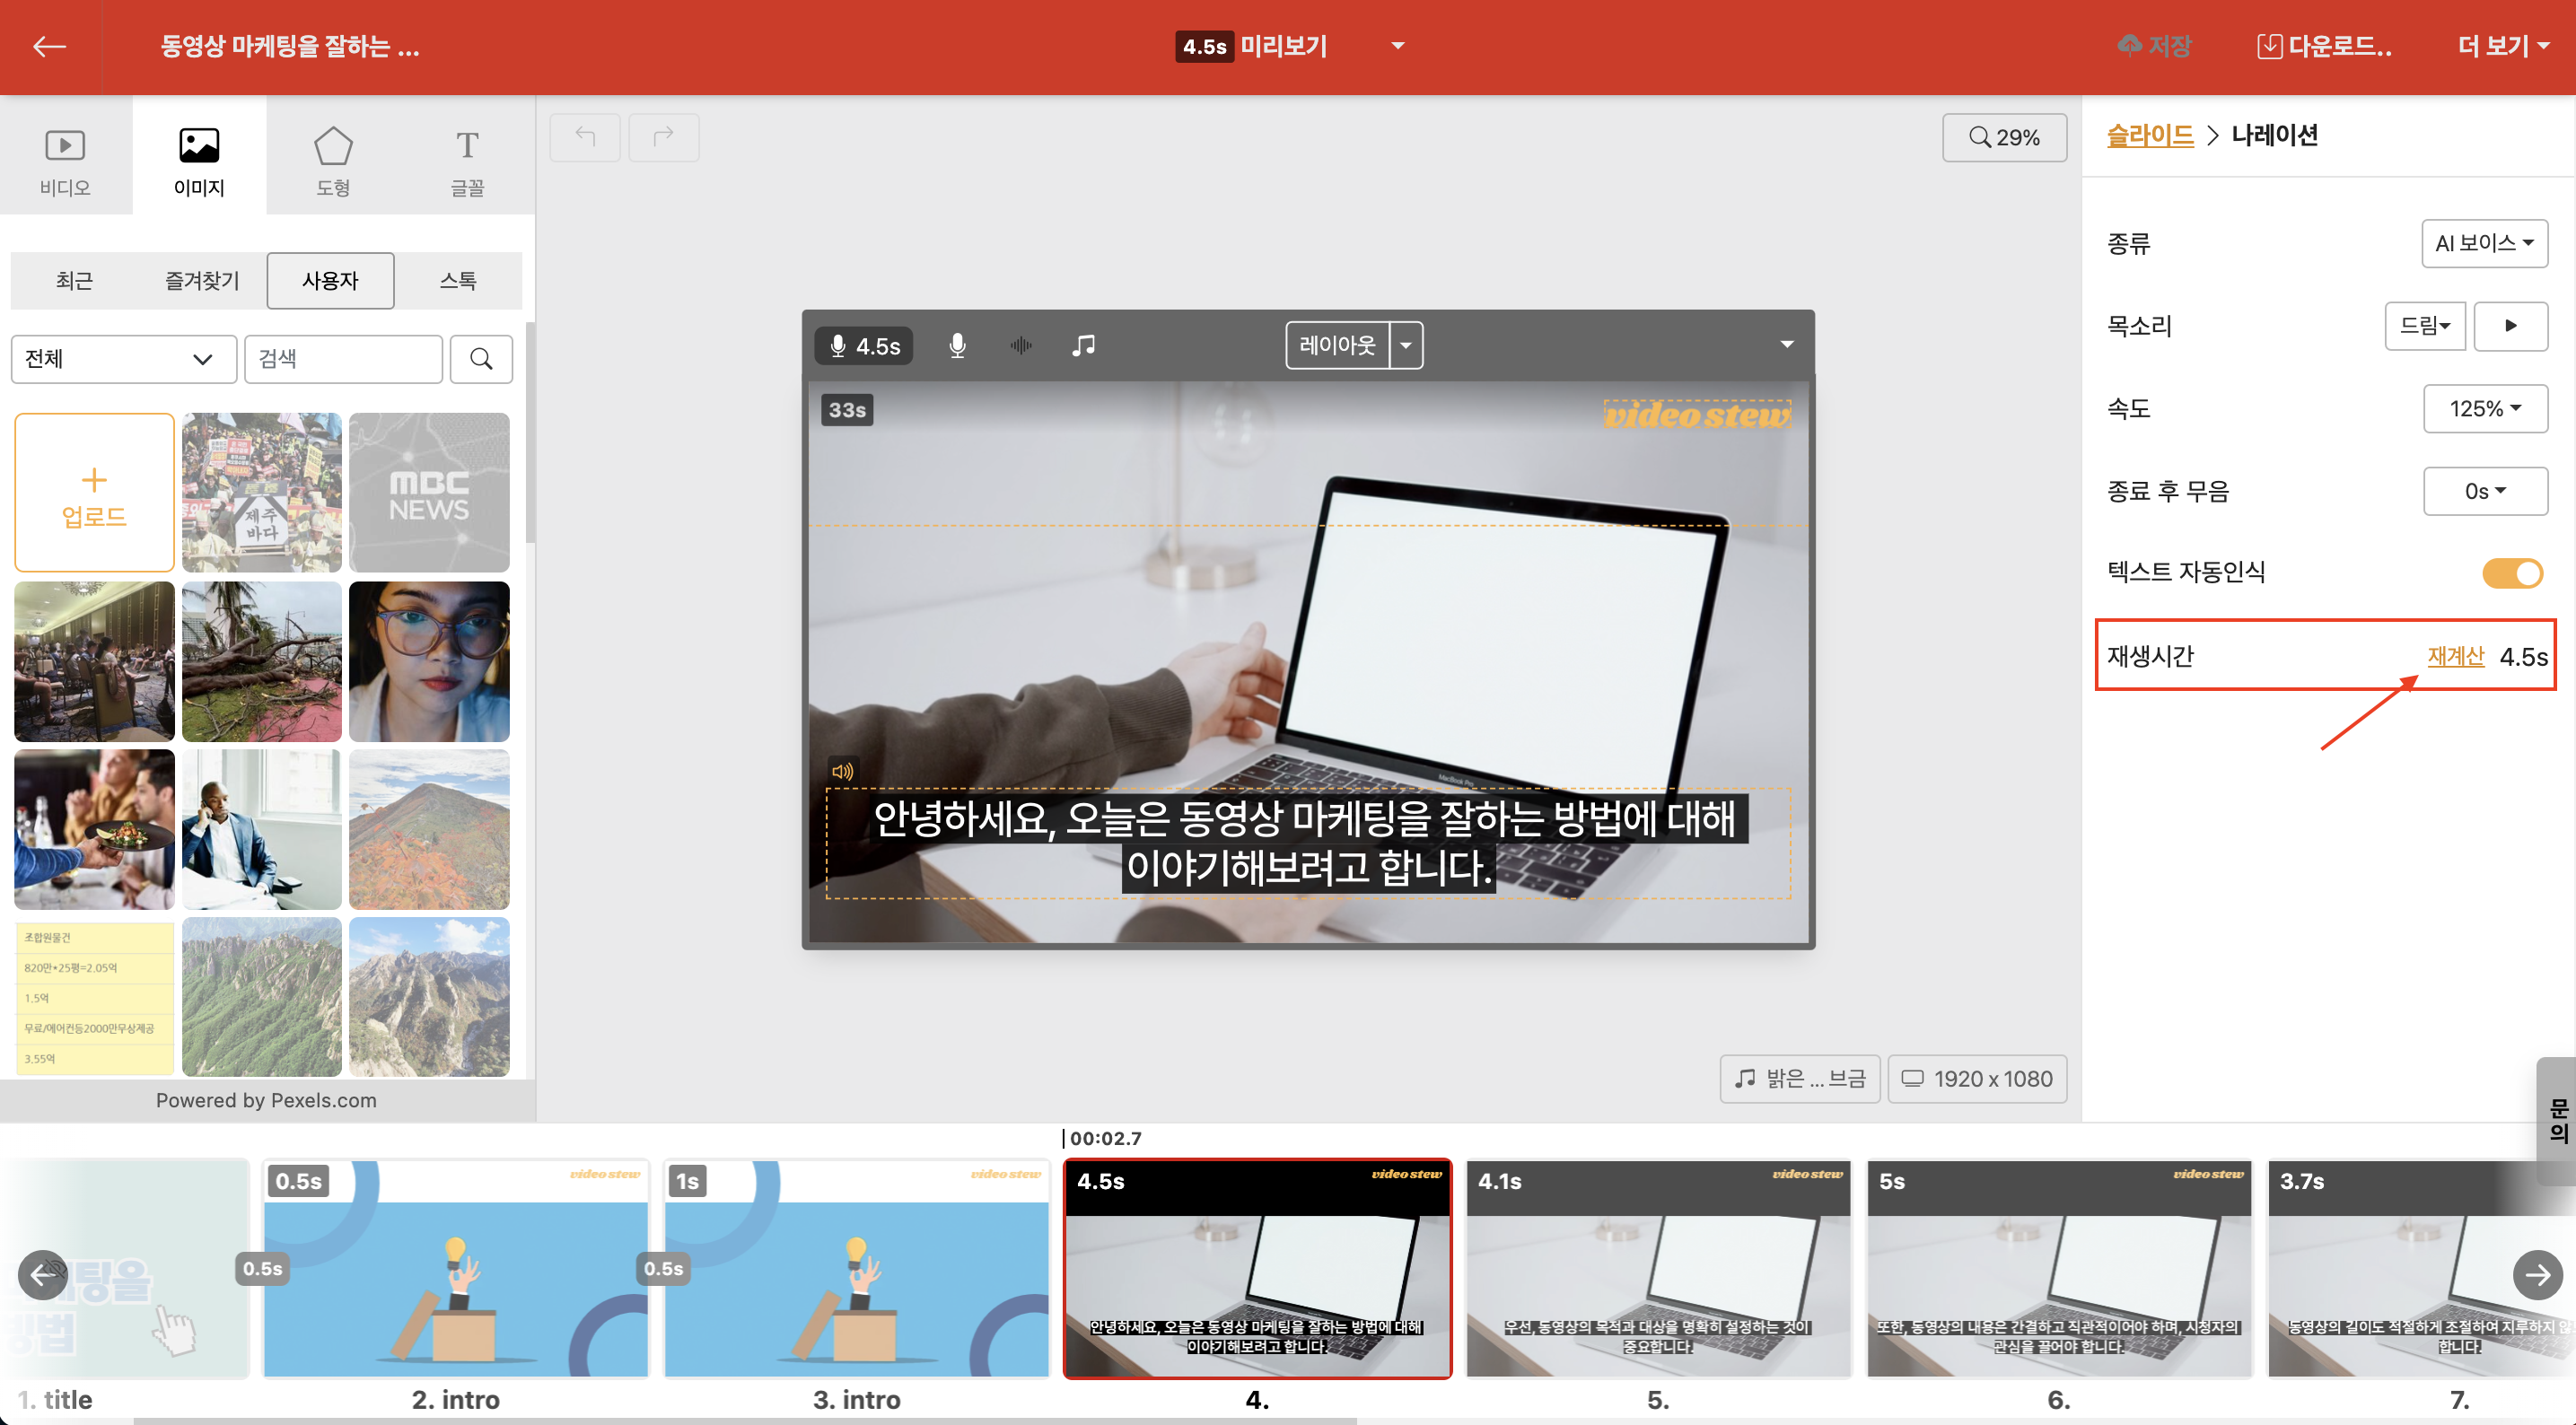Click the undo arrow button
The width and height of the screenshot is (2576, 1425).
pos(585,137)
